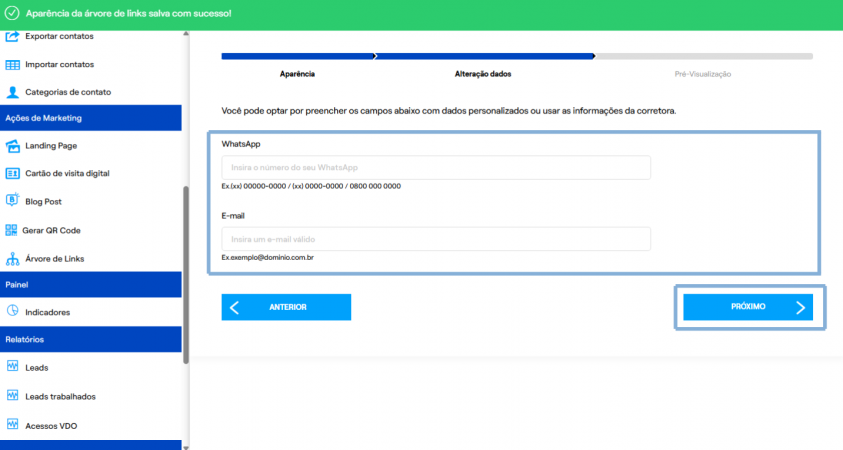
Task: Click the Acessos VDO report icon
Action: click(12, 424)
